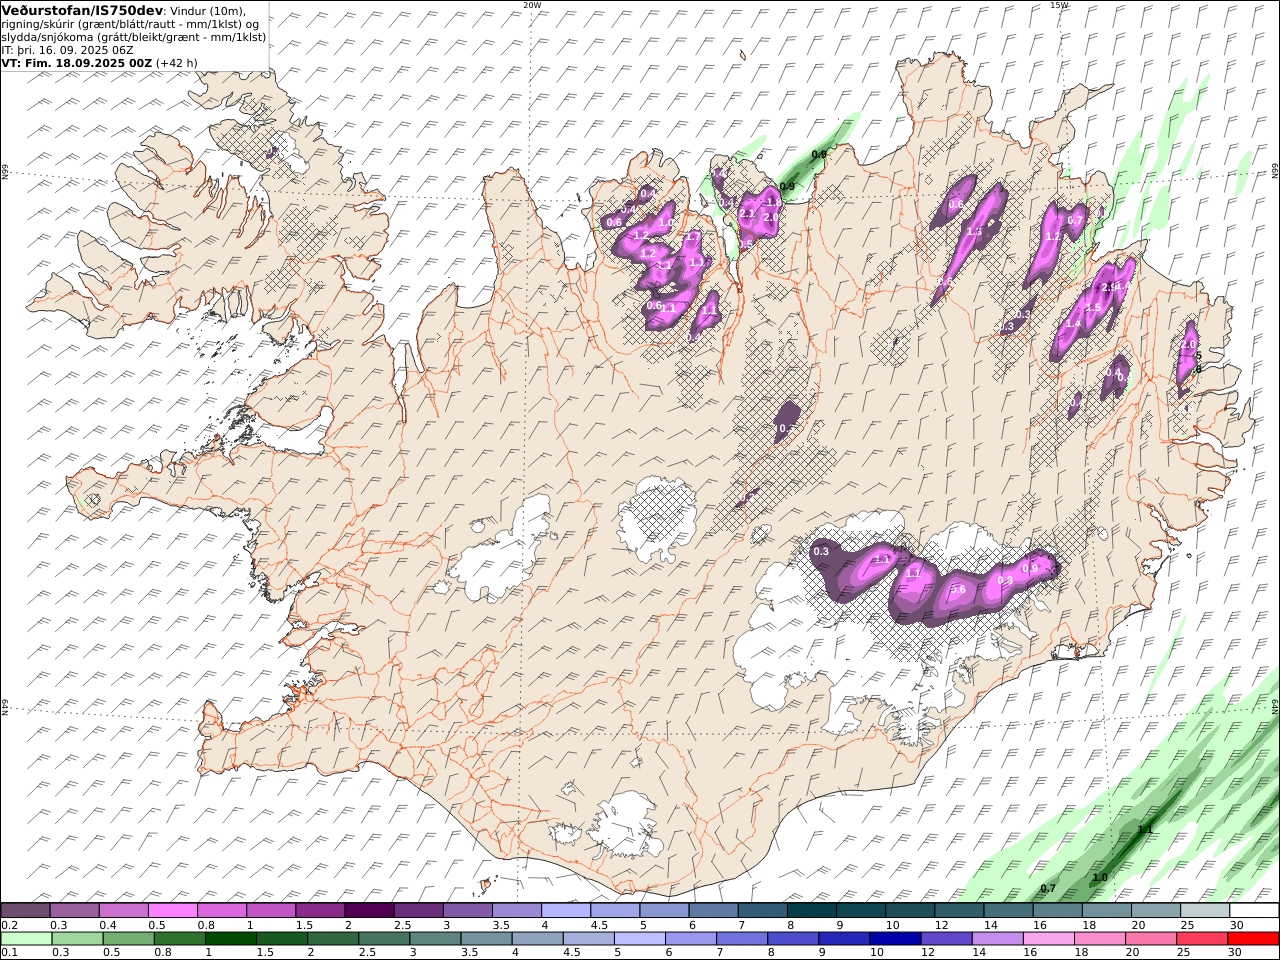Image resolution: width=1280 pixels, height=960 pixels.
Task: Select the 18 snow legend swatch
Action: click(1107, 910)
